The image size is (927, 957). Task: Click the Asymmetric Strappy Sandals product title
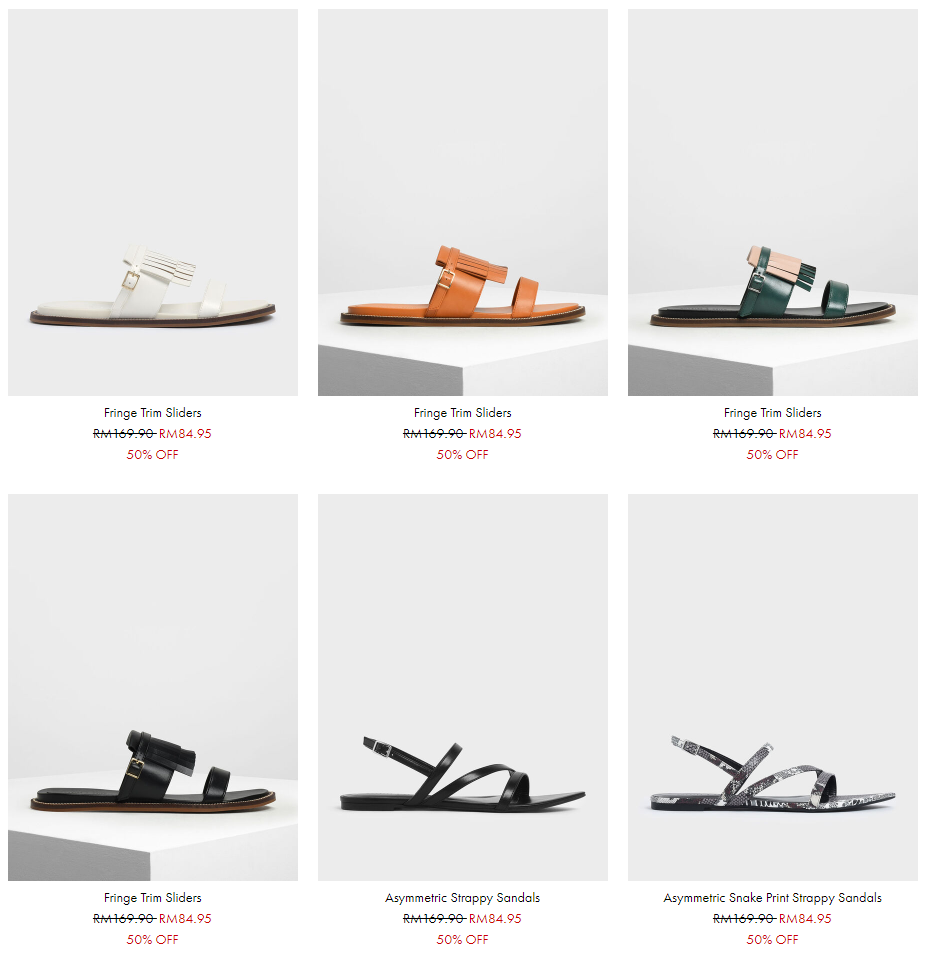pyautogui.click(x=463, y=898)
